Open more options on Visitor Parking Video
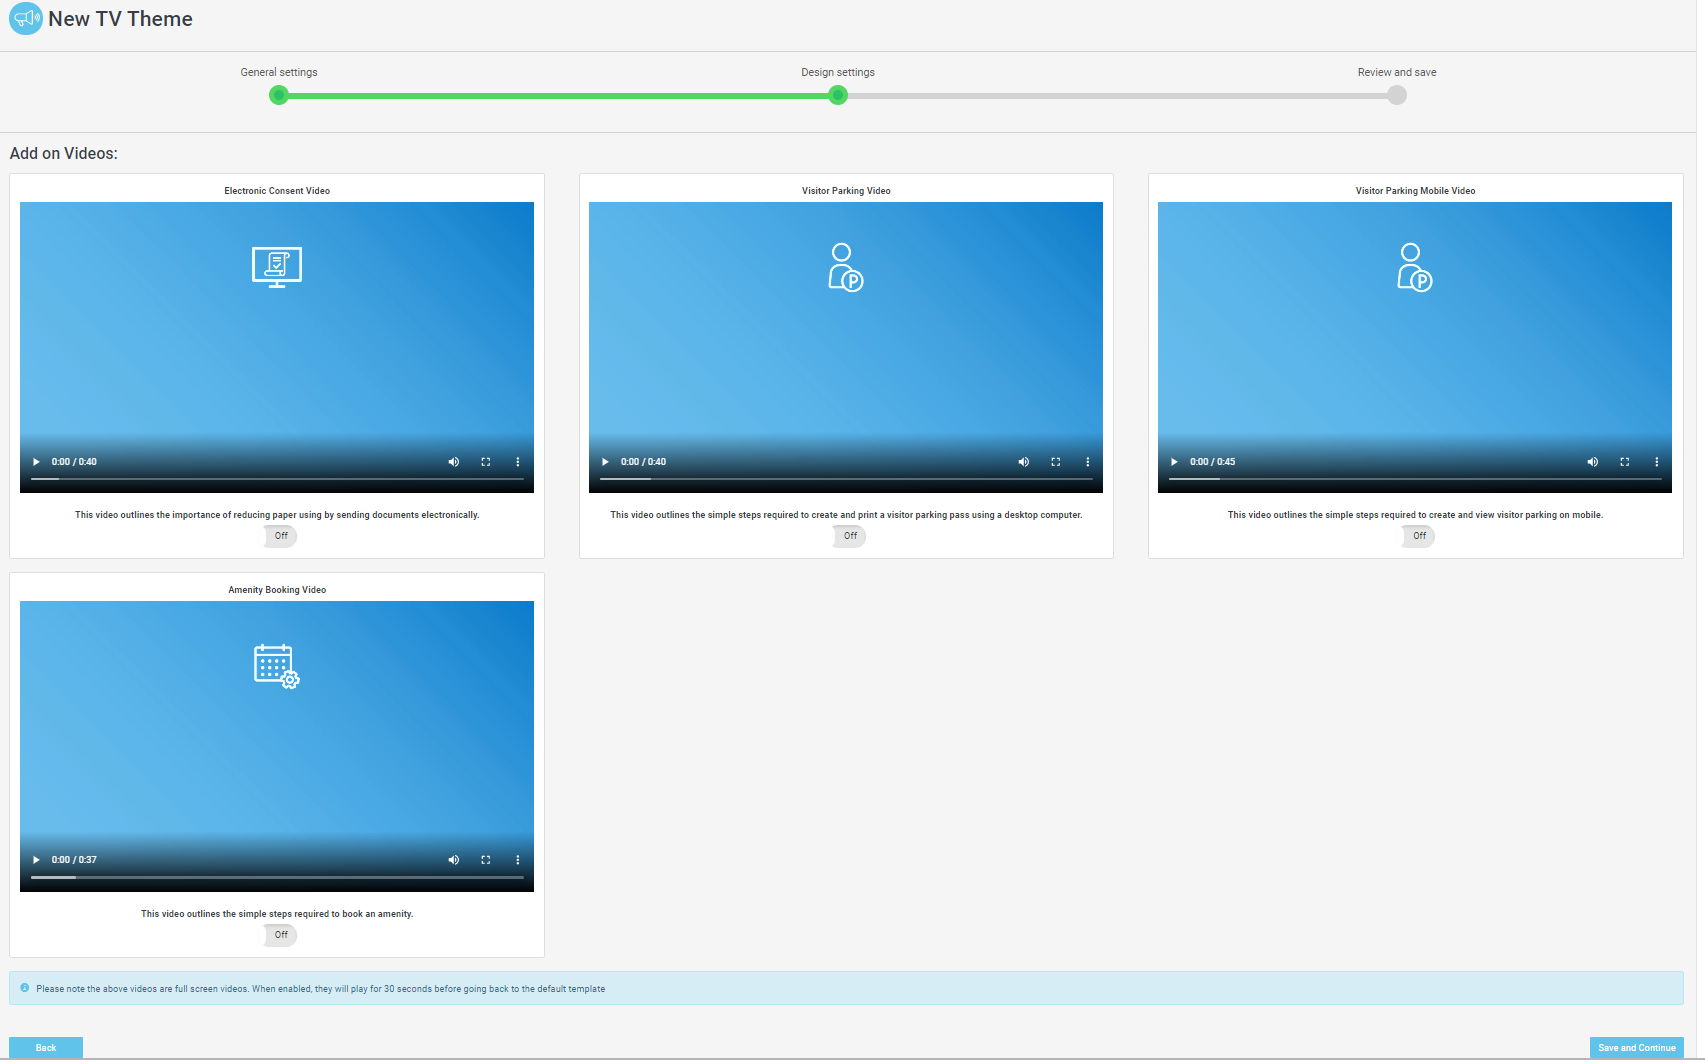This screenshot has width=1705, height=1064. click(x=1087, y=462)
